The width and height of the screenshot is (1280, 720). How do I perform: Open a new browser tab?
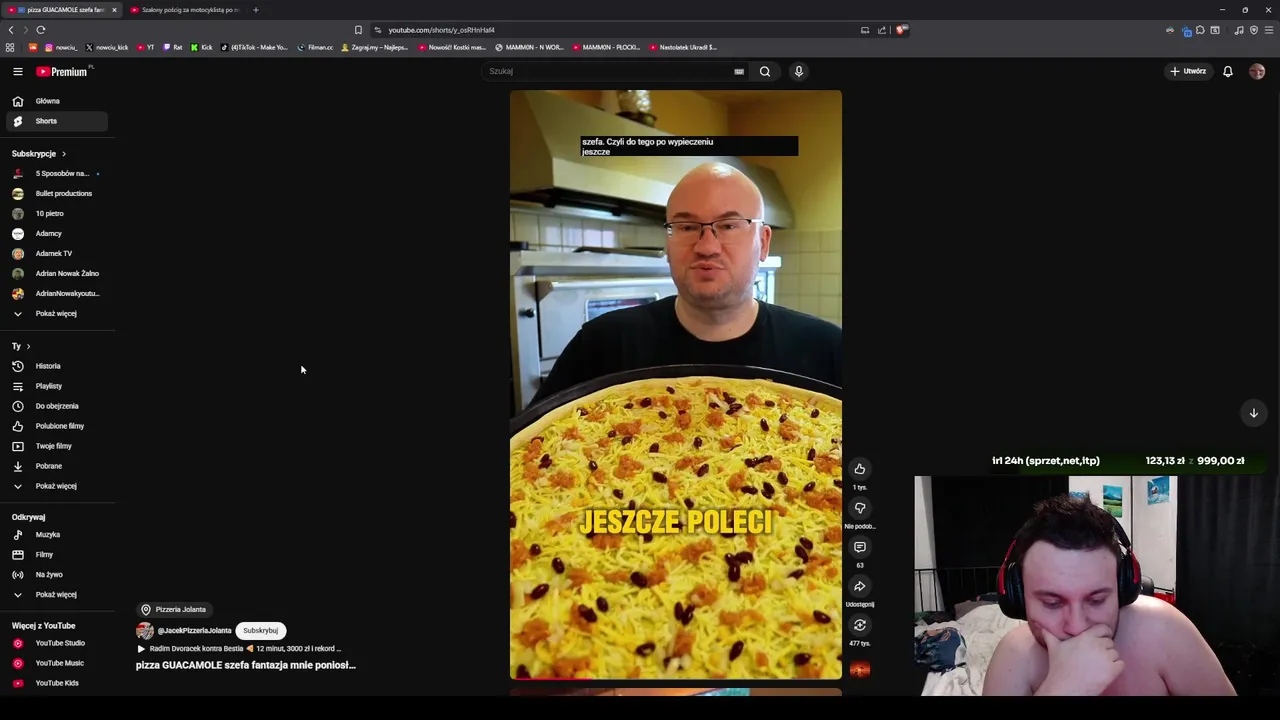click(255, 10)
